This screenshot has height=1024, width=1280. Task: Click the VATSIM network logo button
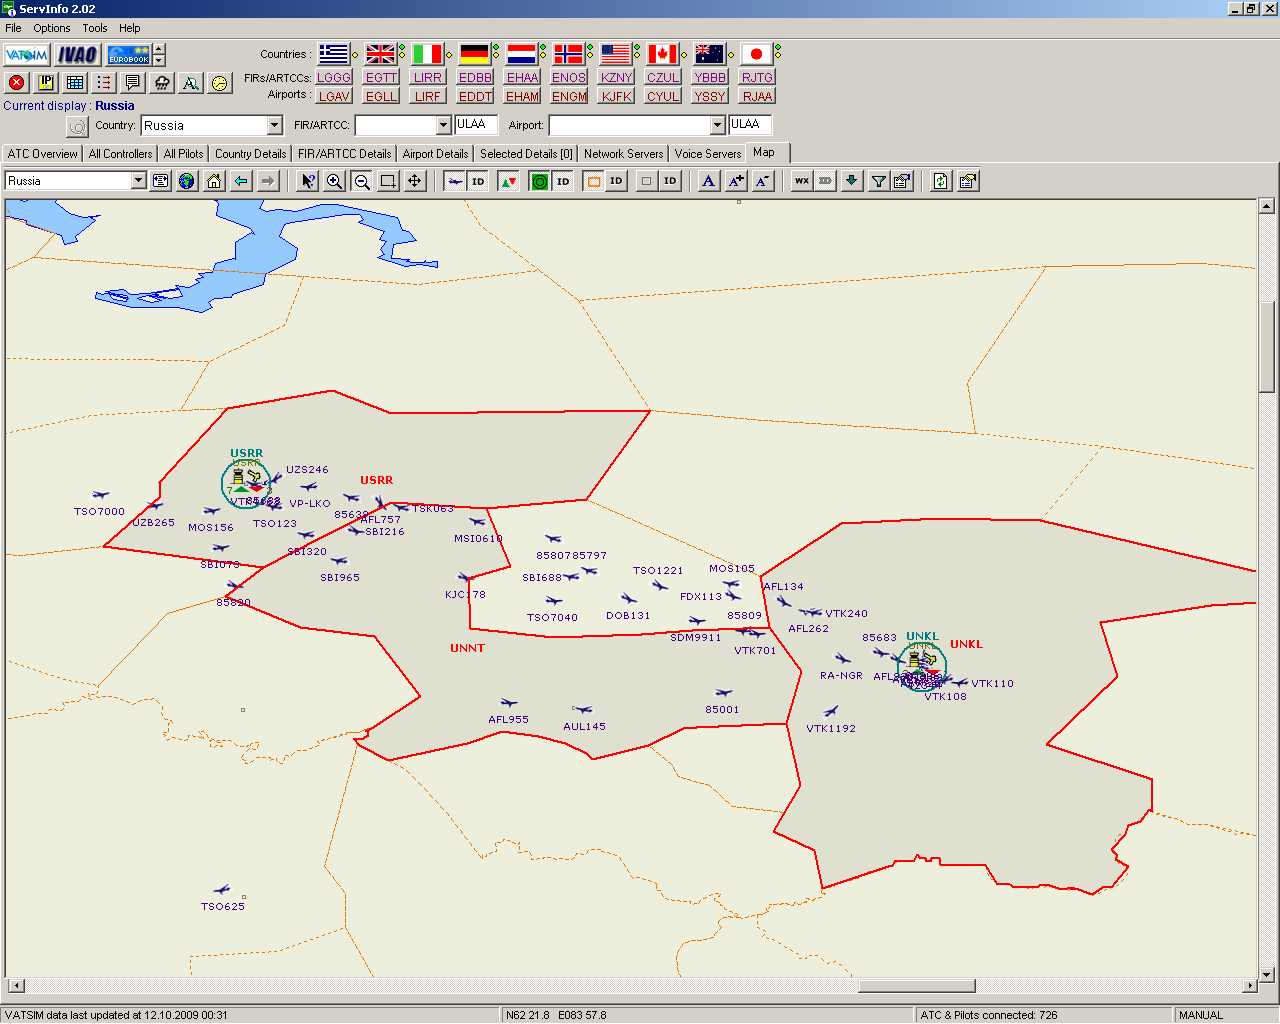pyautogui.click(x=26, y=55)
